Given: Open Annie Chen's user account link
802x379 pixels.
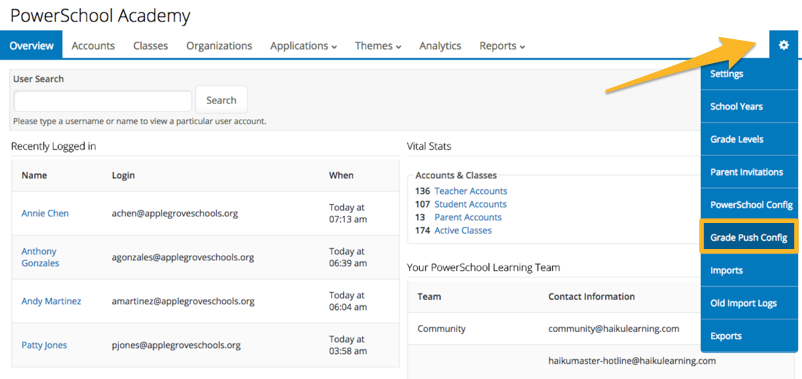Looking at the screenshot, I should click(45, 213).
